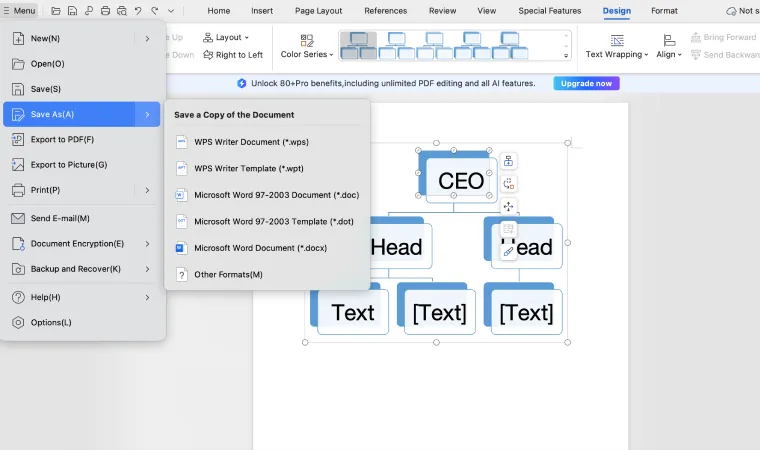The width and height of the screenshot is (760, 450).
Task: Select the Design tab
Action: tap(617, 11)
